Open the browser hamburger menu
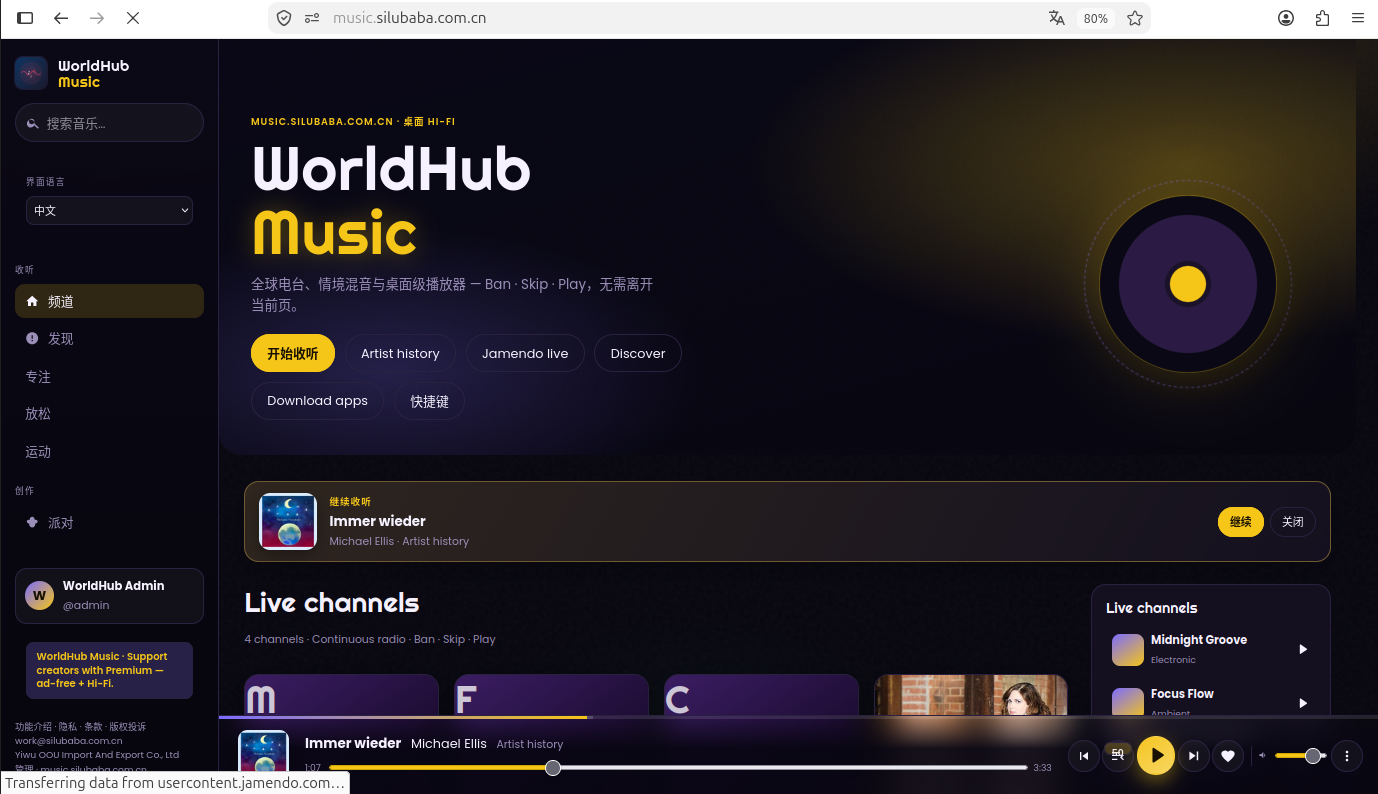This screenshot has width=1378, height=794. point(1357,18)
